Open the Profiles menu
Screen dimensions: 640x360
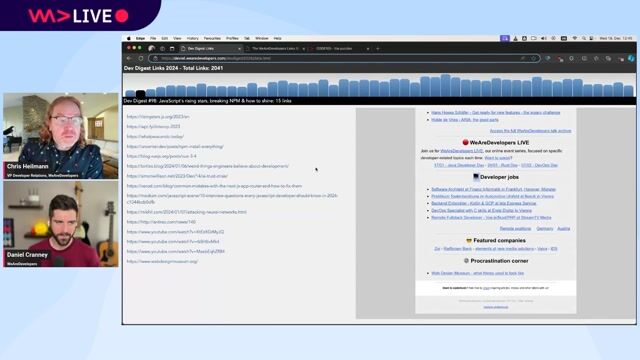coord(232,38)
